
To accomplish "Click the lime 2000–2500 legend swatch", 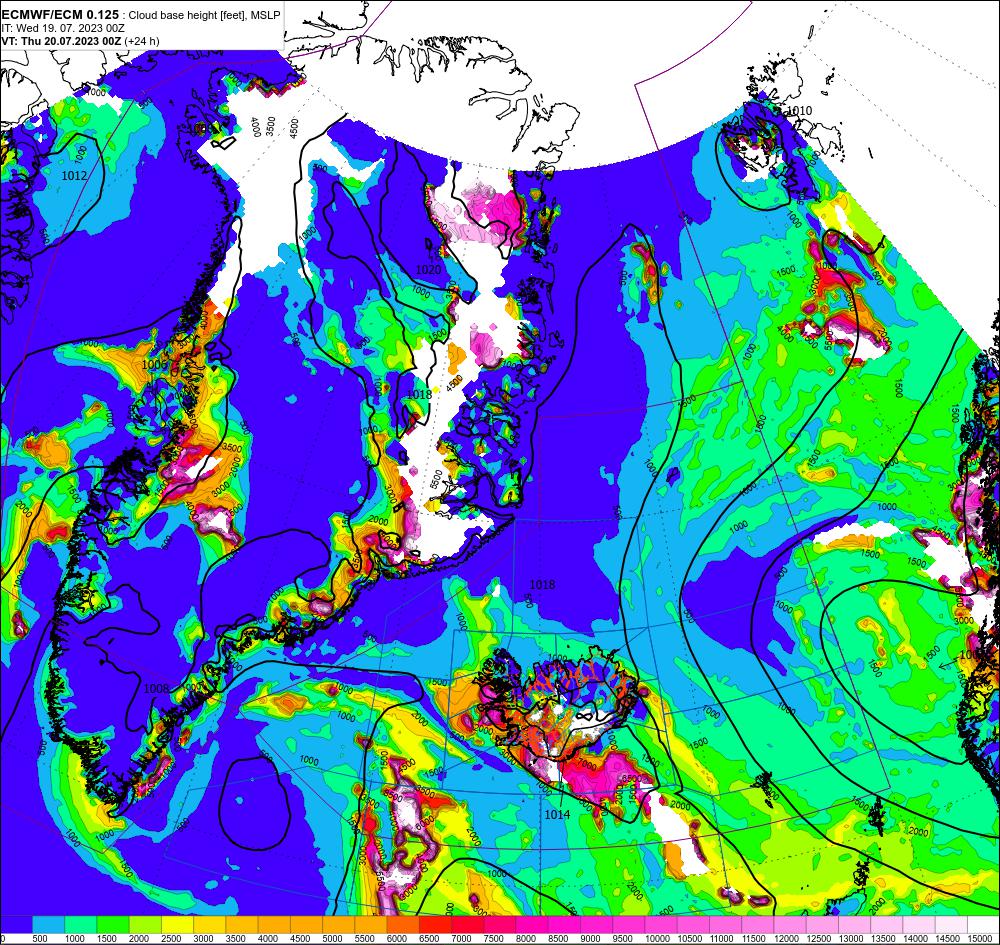I will [x=145, y=924].
